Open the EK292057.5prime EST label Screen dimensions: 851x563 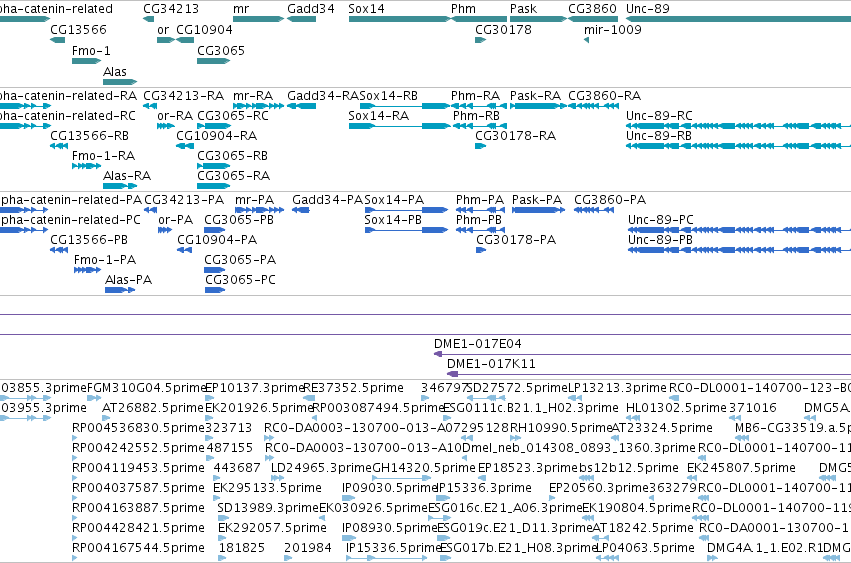click(272, 528)
